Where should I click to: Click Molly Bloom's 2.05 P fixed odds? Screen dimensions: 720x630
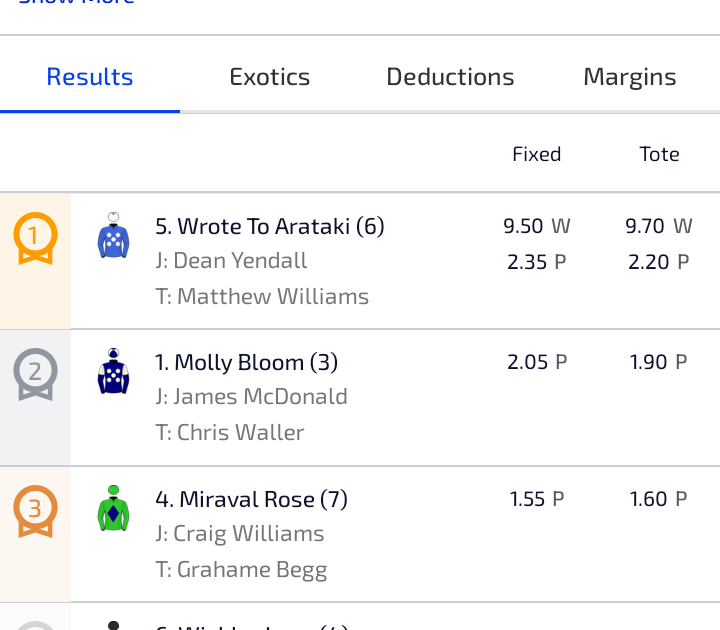tap(537, 362)
